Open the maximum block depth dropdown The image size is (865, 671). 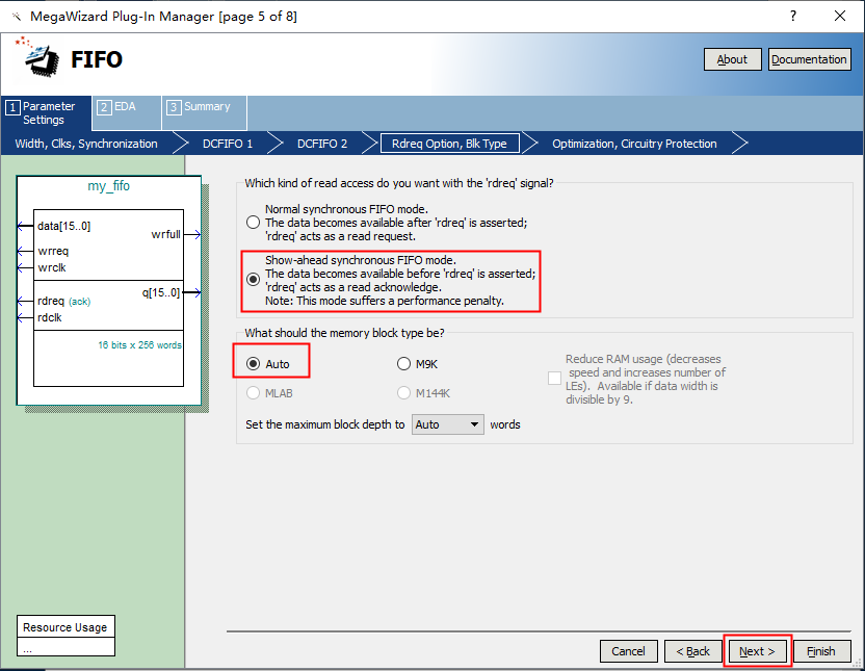click(x=448, y=424)
